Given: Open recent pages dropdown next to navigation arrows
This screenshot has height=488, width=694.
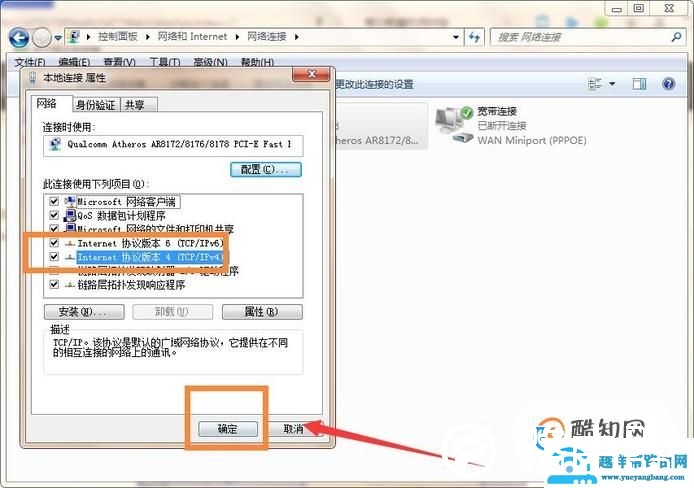Looking at the screenshot, I should pyautogui.click(x=58, y=38).
